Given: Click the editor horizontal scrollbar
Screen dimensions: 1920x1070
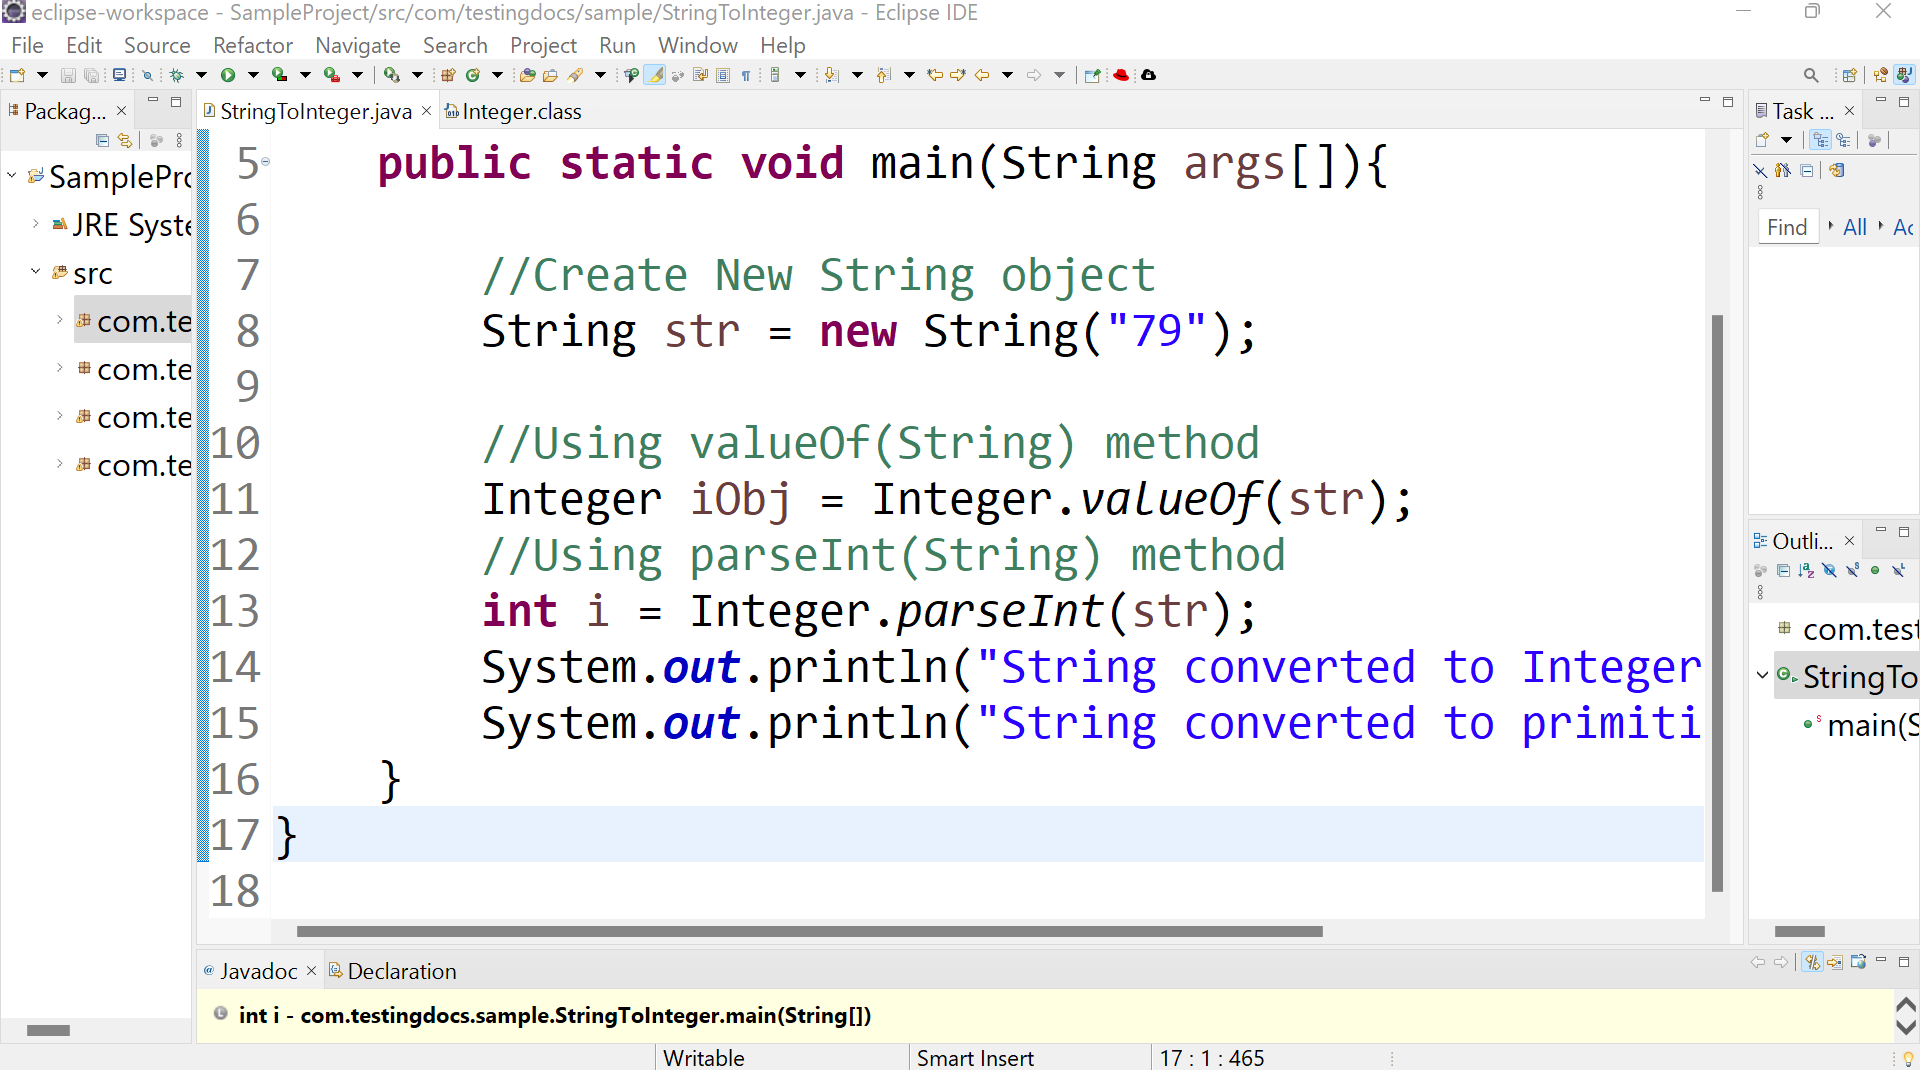Looking at the screenshot, I should point(808,931).
